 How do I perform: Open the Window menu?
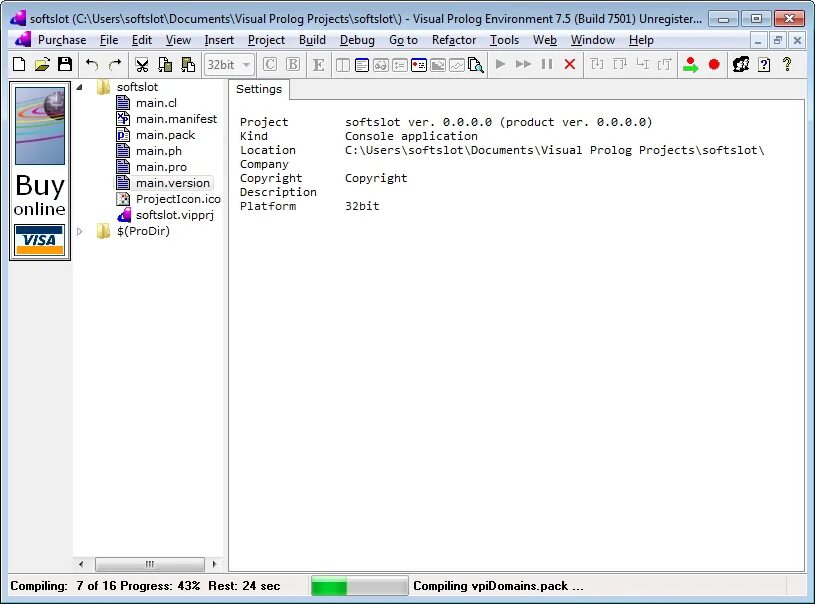pyautogui.click(x=593, y=40)
